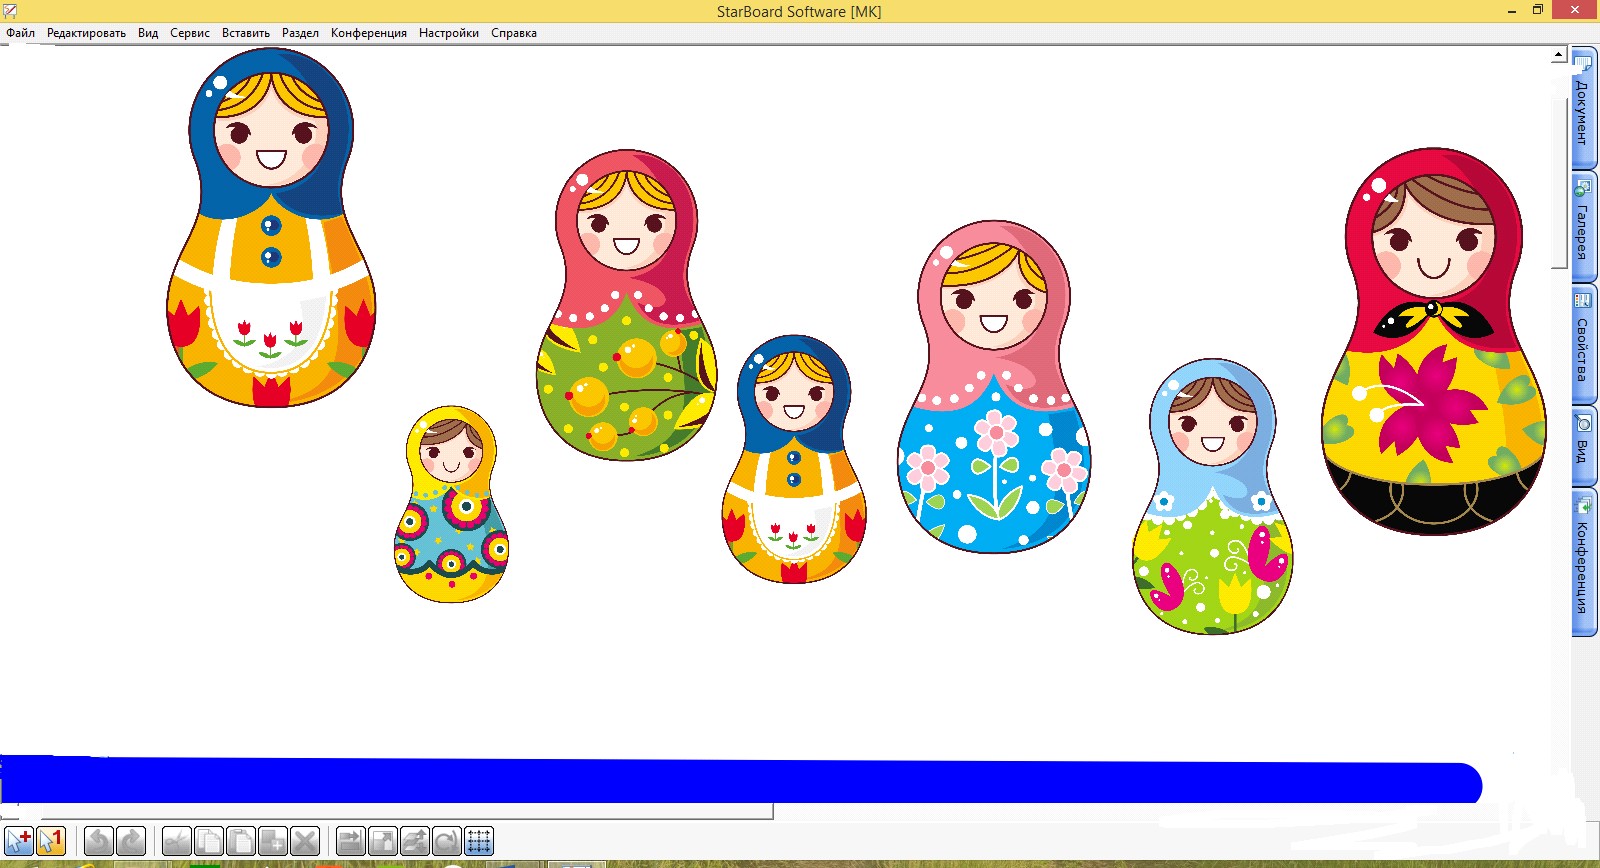This screenshot has height=868, width=1600.
Task: Click the undo arrow icon
Action: pos(99,841)
